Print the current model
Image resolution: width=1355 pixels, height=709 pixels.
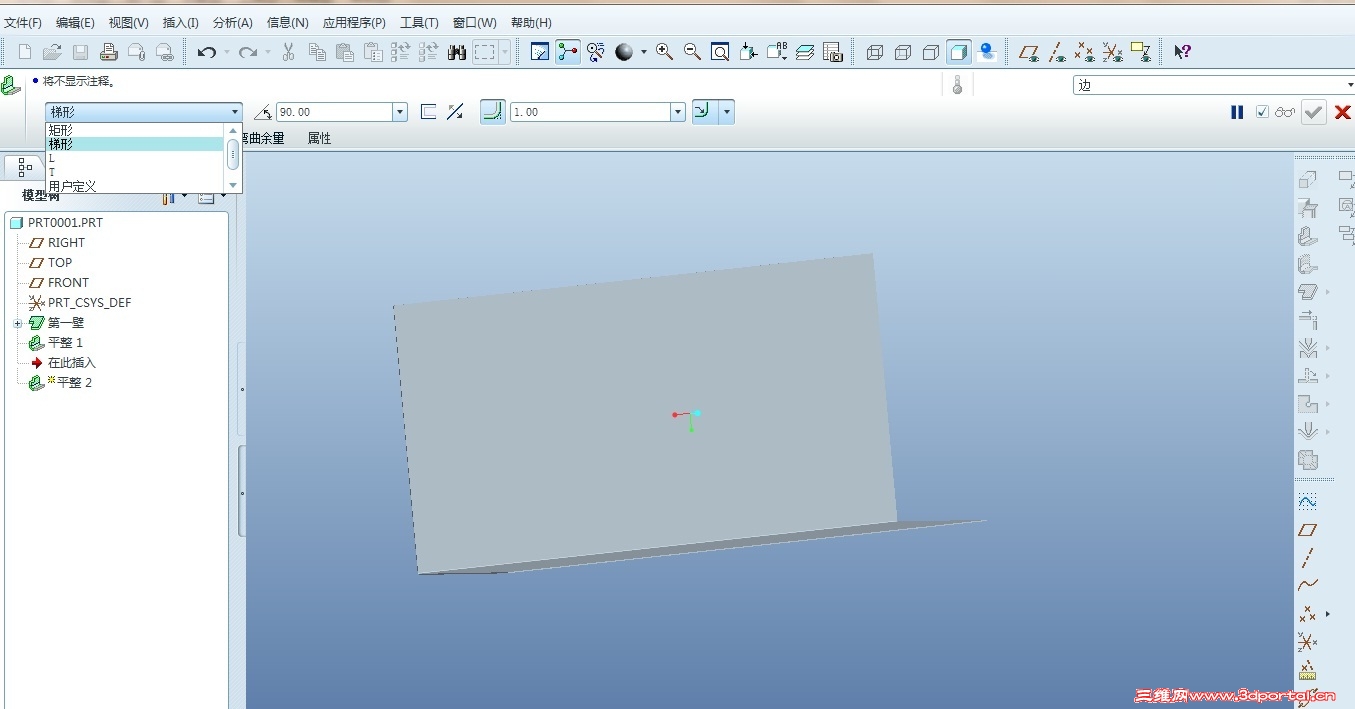tap(109, 52)
